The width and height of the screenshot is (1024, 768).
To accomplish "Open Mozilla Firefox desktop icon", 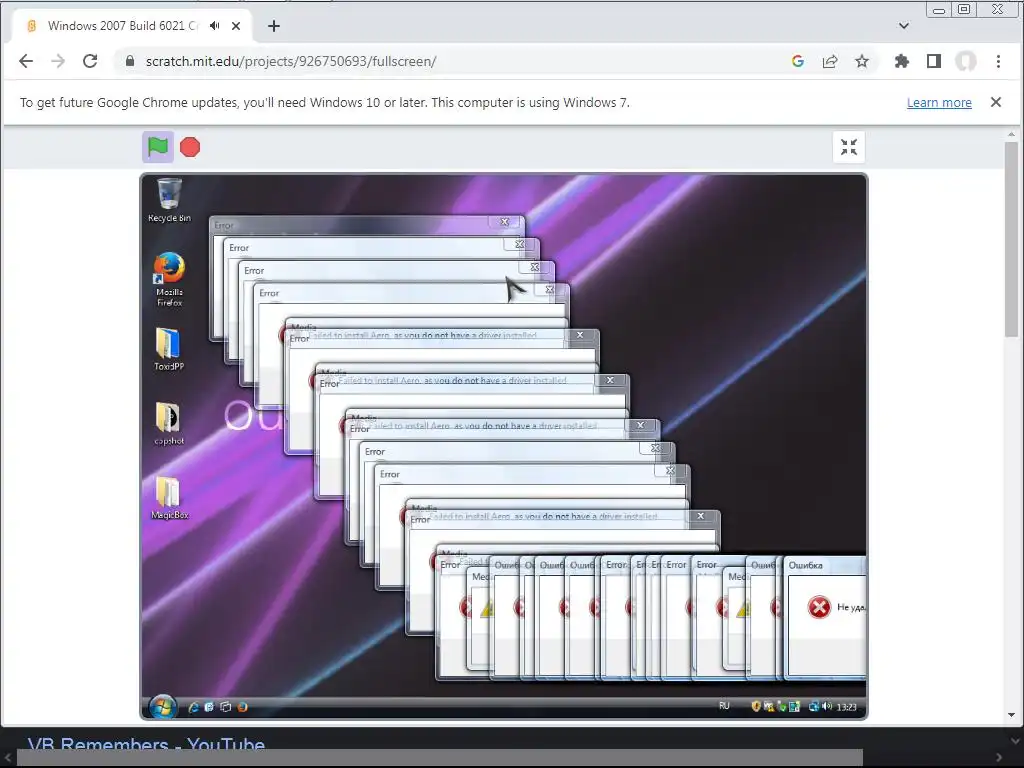I will [x=169, y=280].
